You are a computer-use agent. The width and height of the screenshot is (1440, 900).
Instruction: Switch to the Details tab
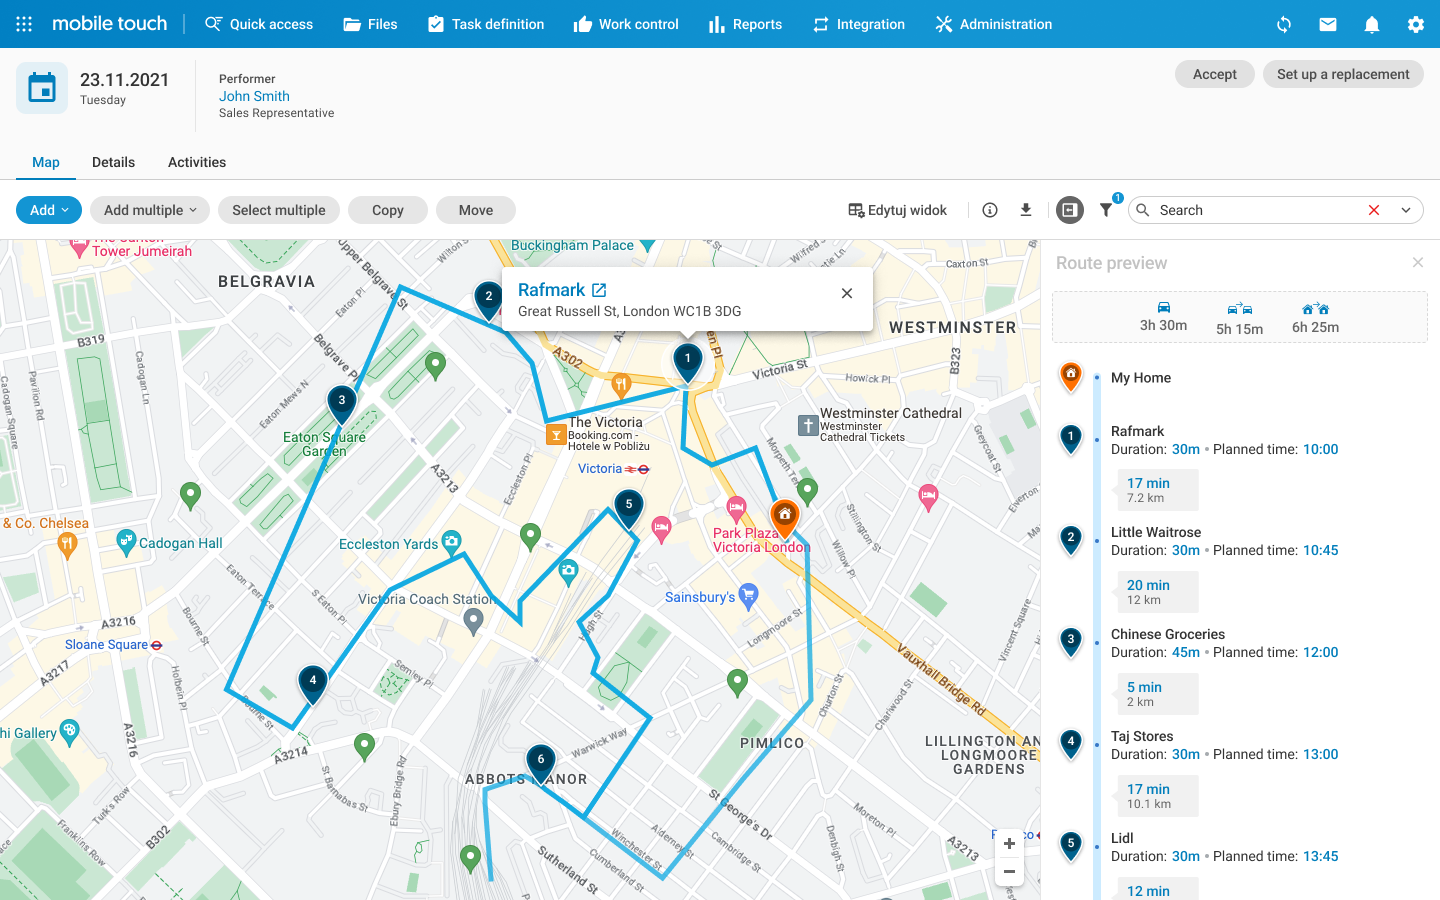click(x=113, y=162)
